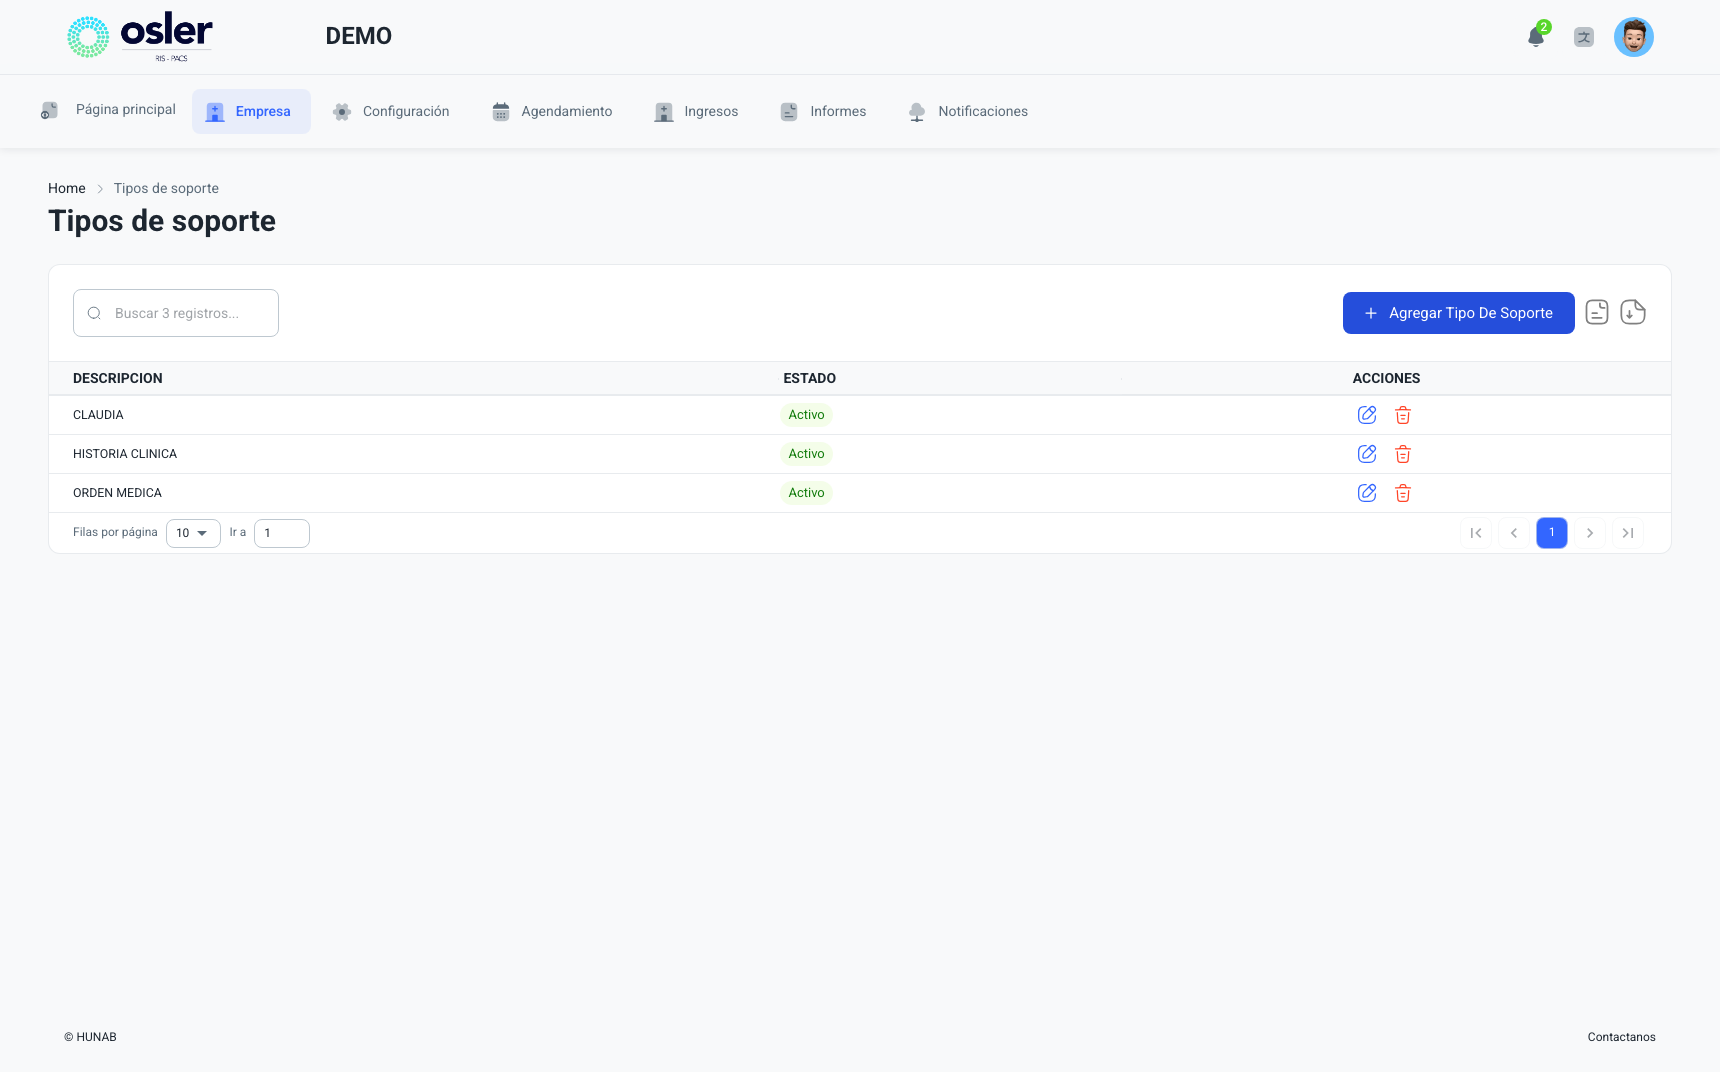This screenshot has height=1072, width=1720.
Task: Go to the first page arrow
Action: tap(1476, 533)
